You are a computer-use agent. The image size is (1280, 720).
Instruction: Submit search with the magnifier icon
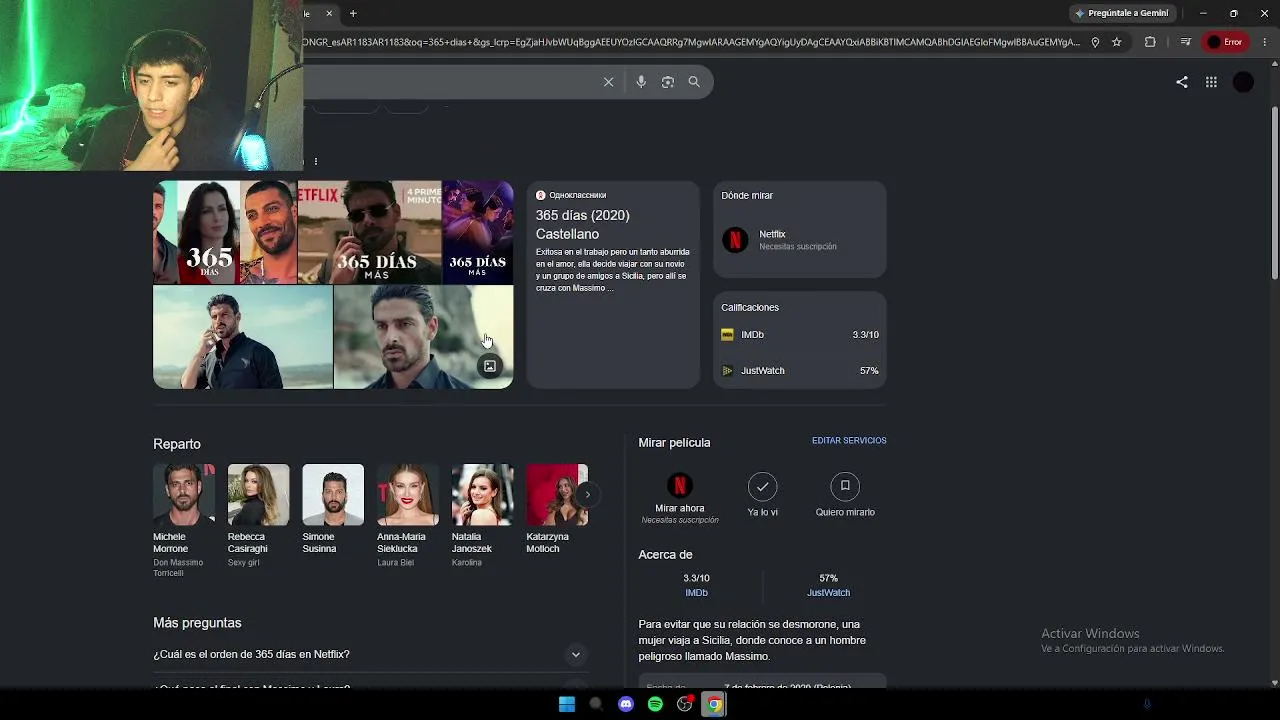[x=694, y=82]
